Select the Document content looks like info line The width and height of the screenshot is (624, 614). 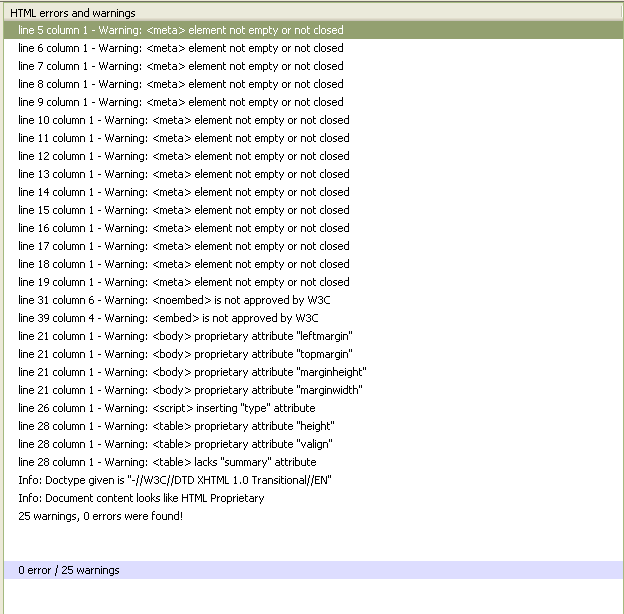313,498
